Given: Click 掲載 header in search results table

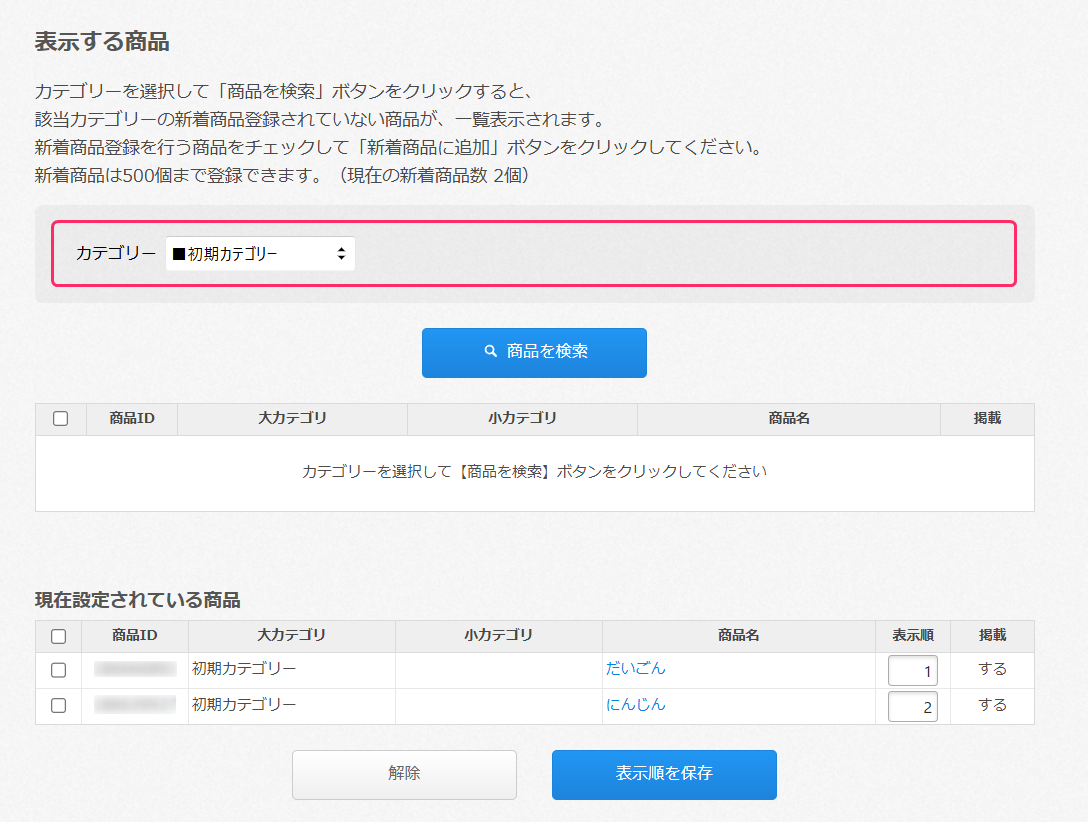Looking at the screenshot, I should [x=986, y=419].
